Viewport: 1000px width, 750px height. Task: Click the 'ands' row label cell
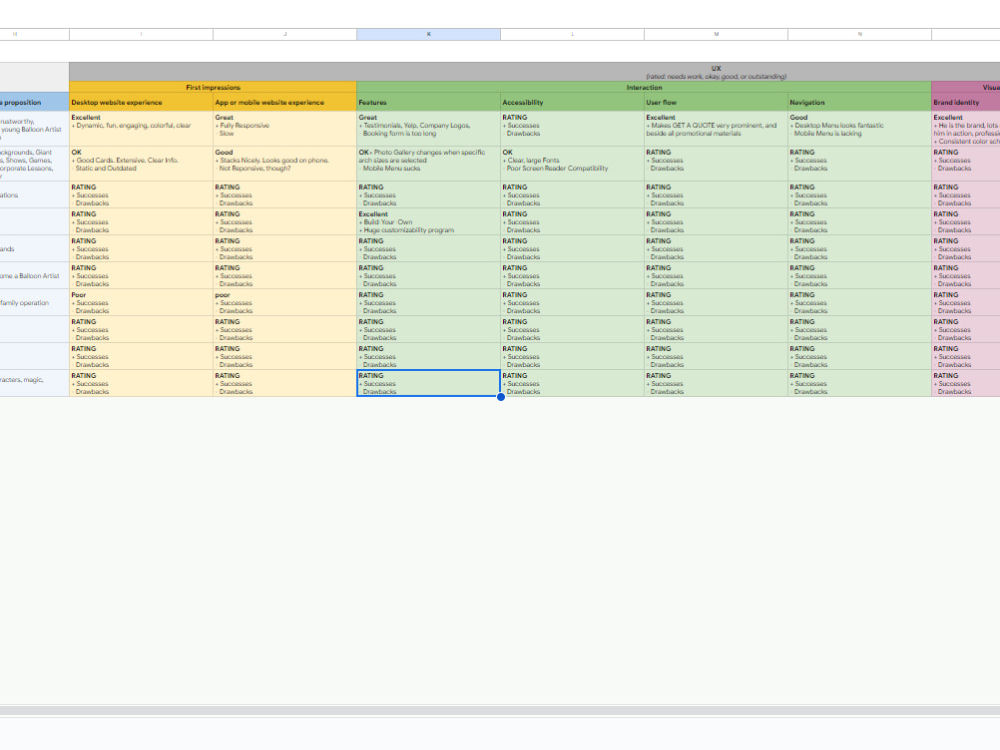[34, 249]
